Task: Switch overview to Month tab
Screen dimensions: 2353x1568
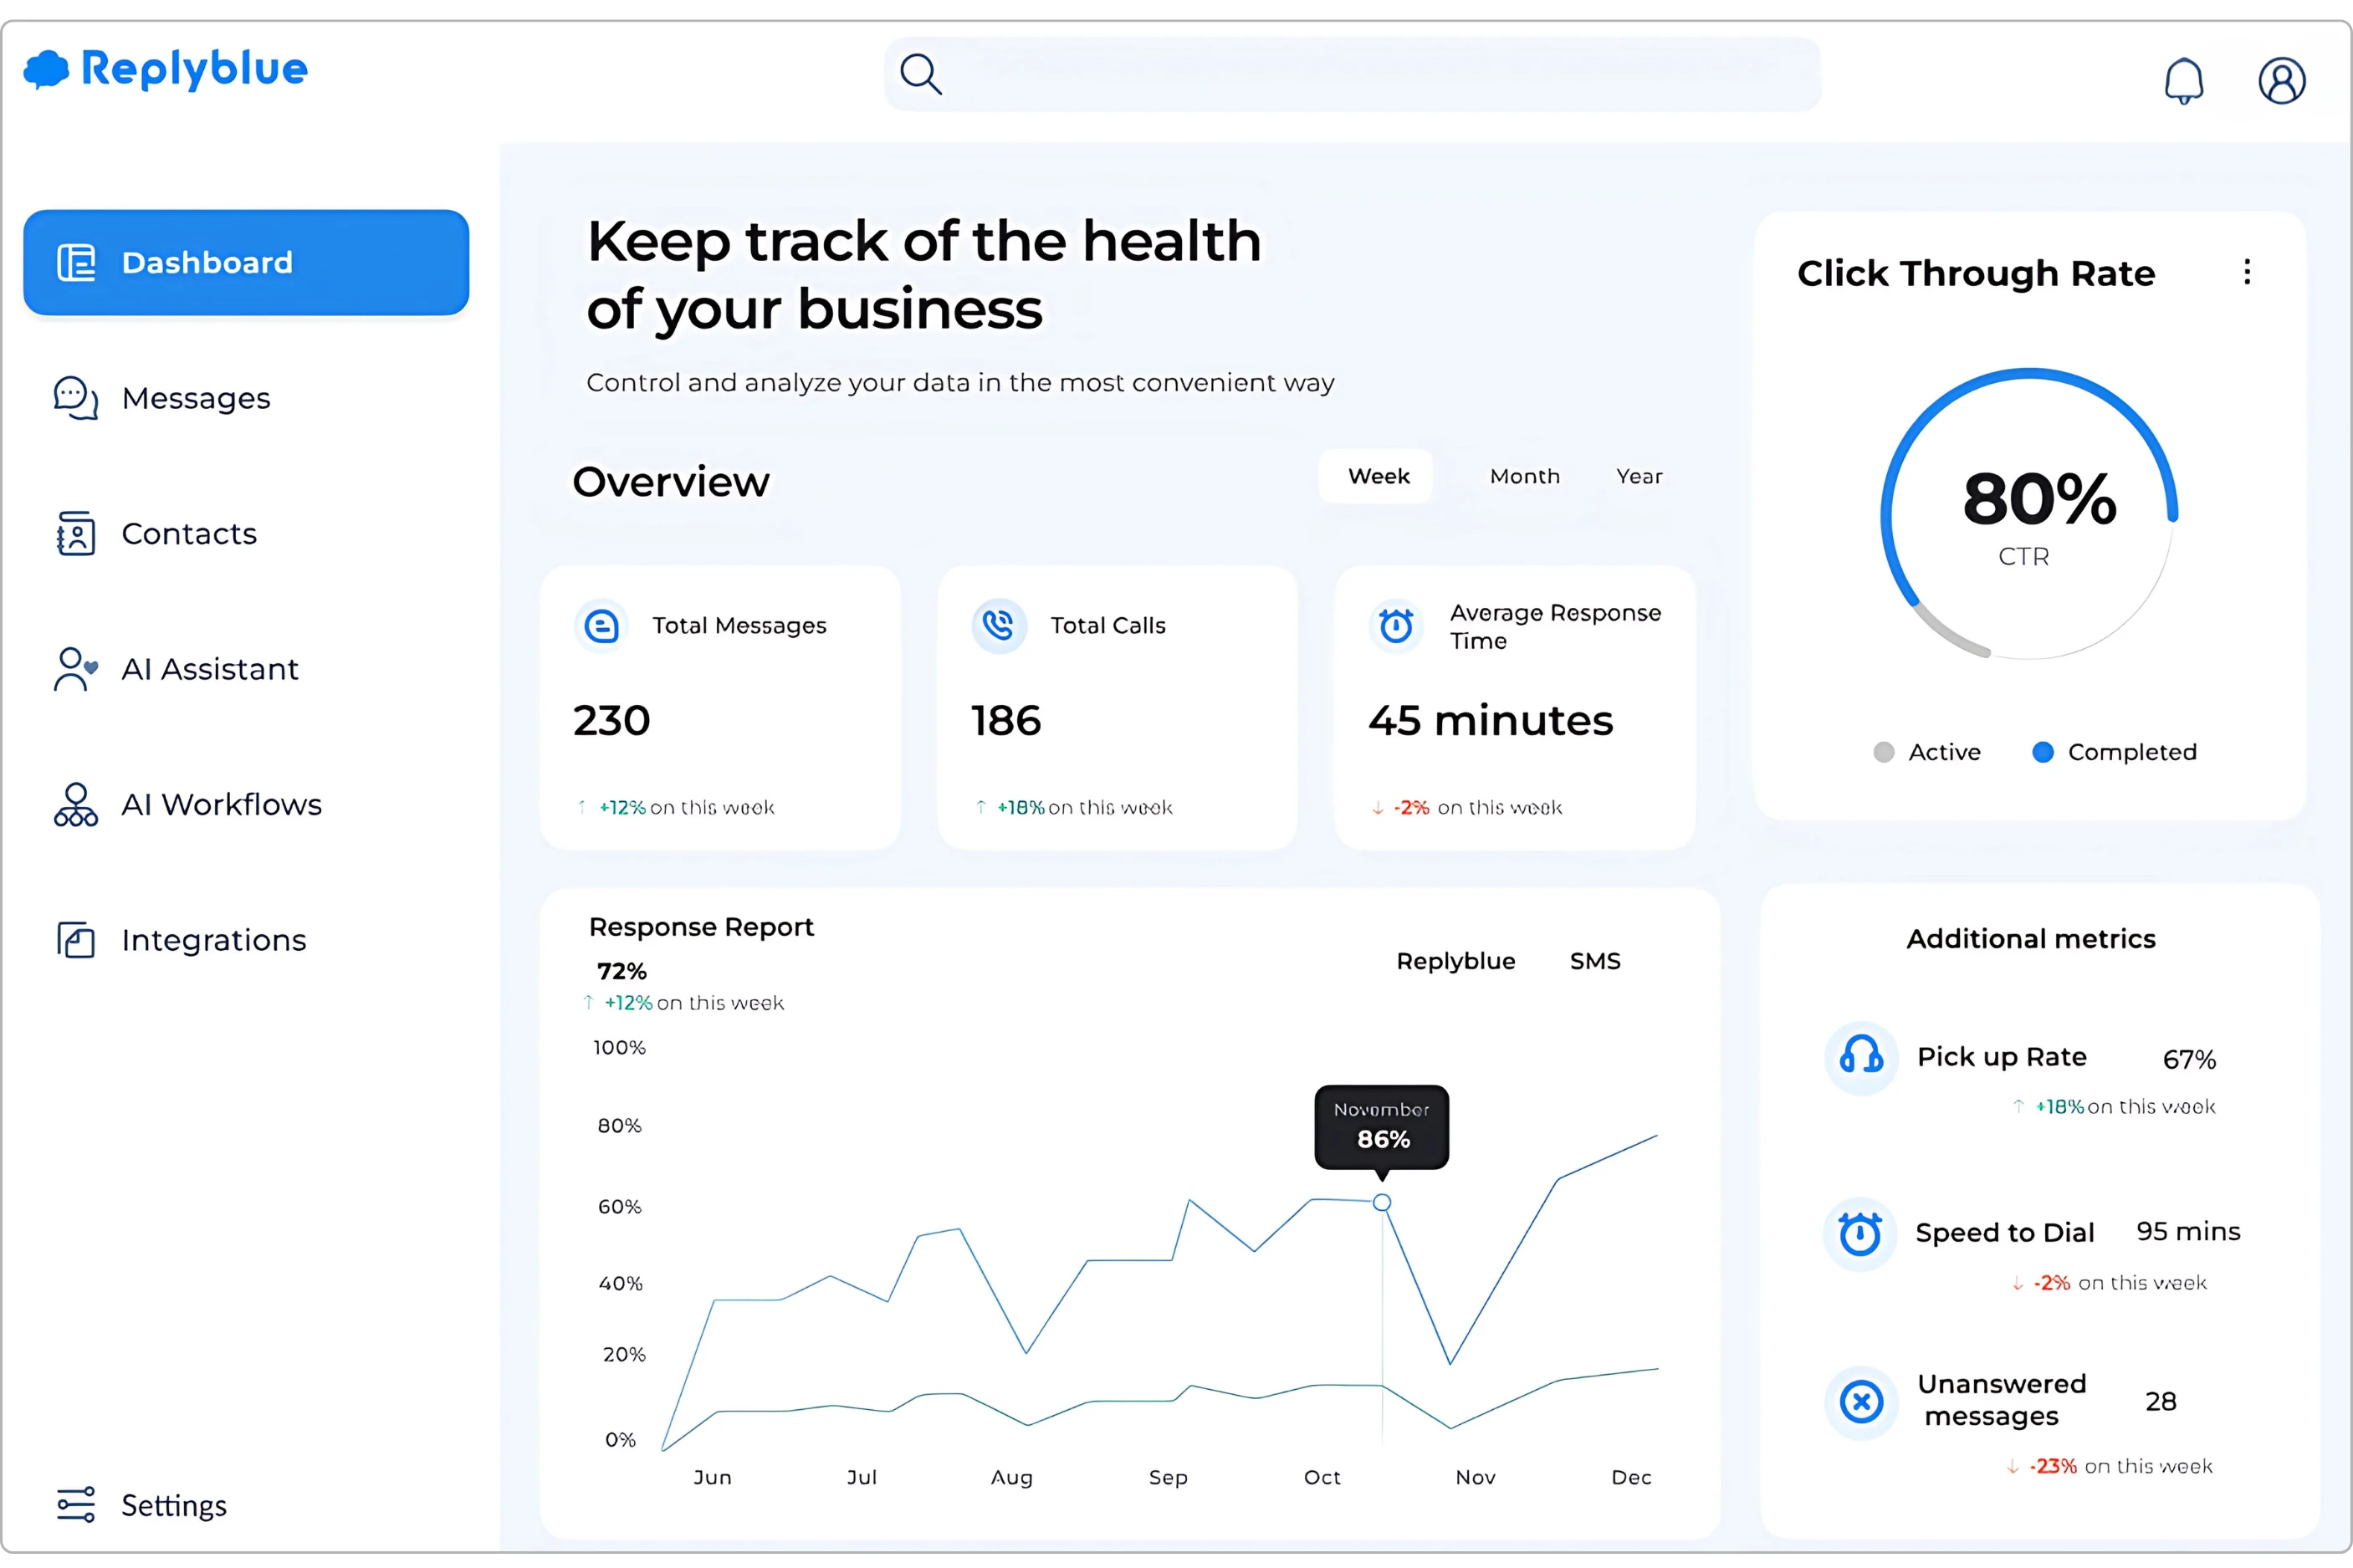Action: 1524,477
